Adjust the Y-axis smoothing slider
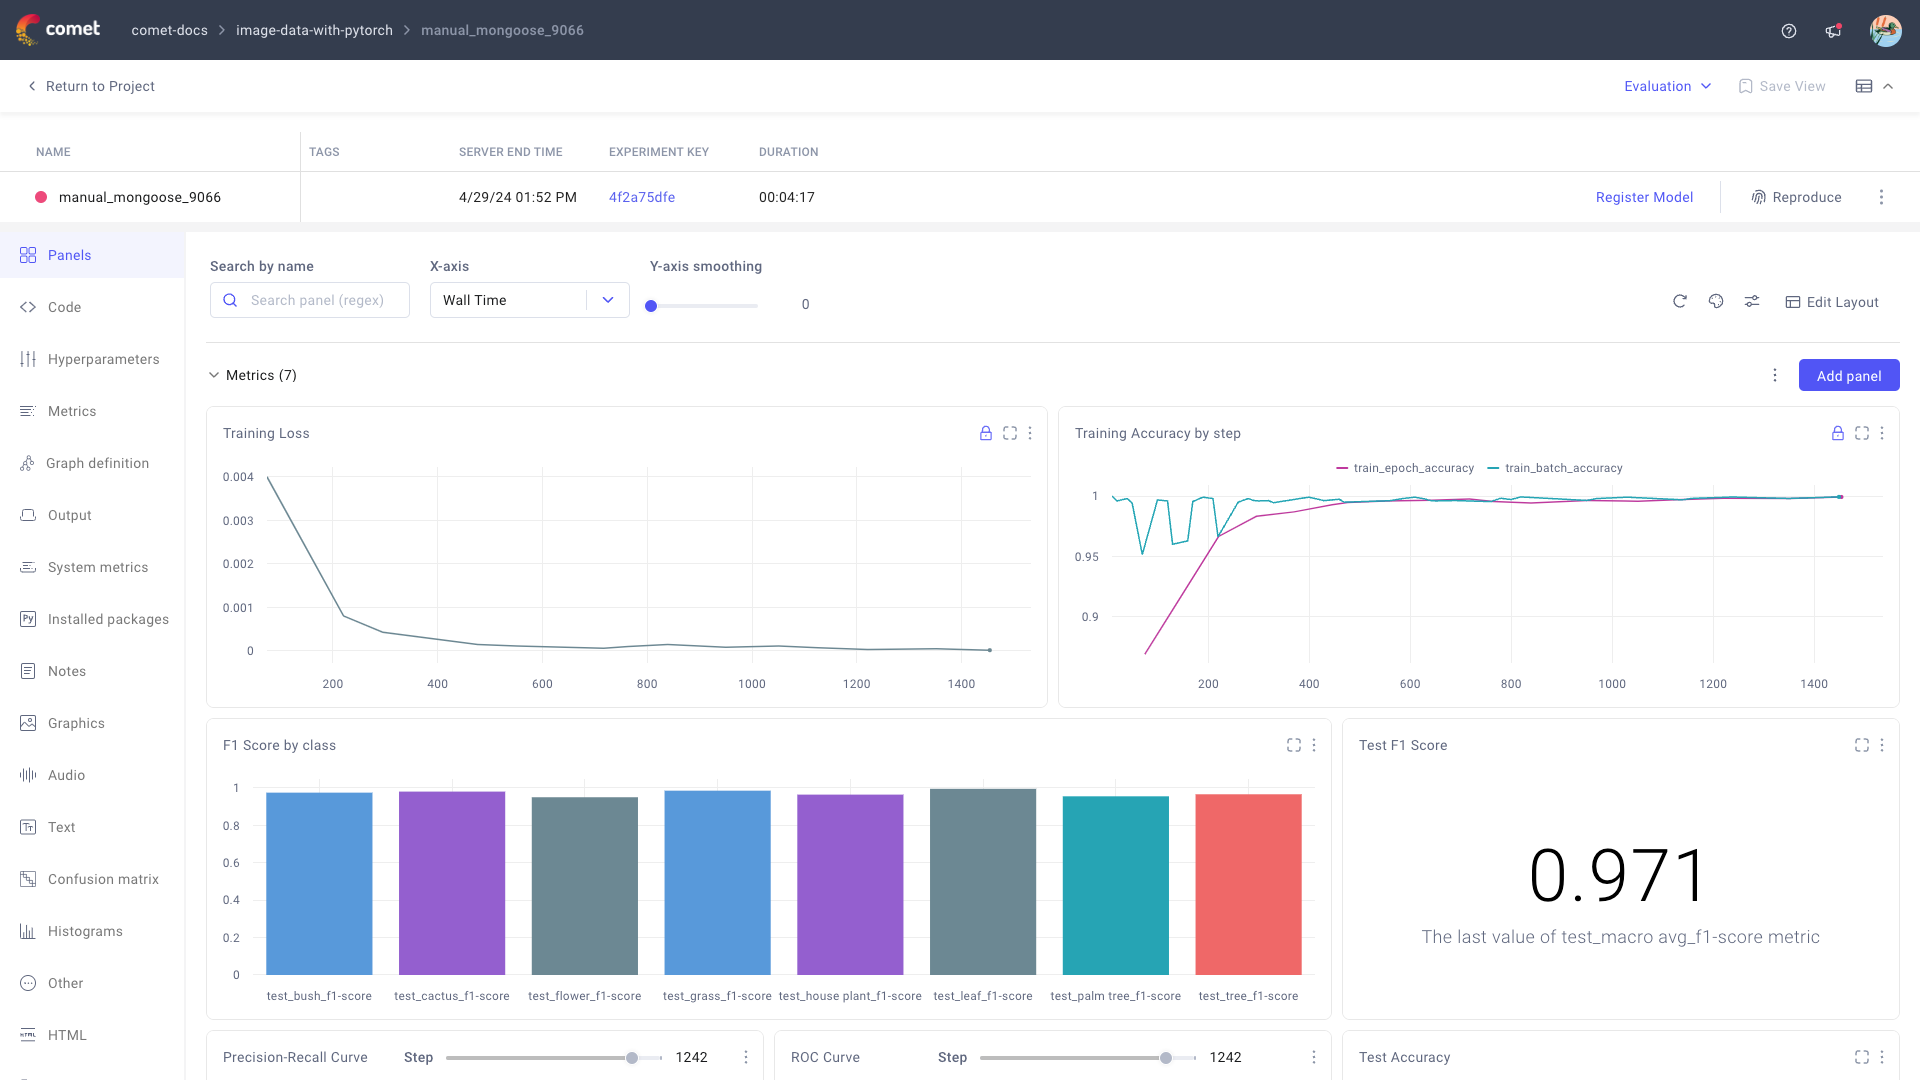The image size is (1920, 1080). click(651, 306)
